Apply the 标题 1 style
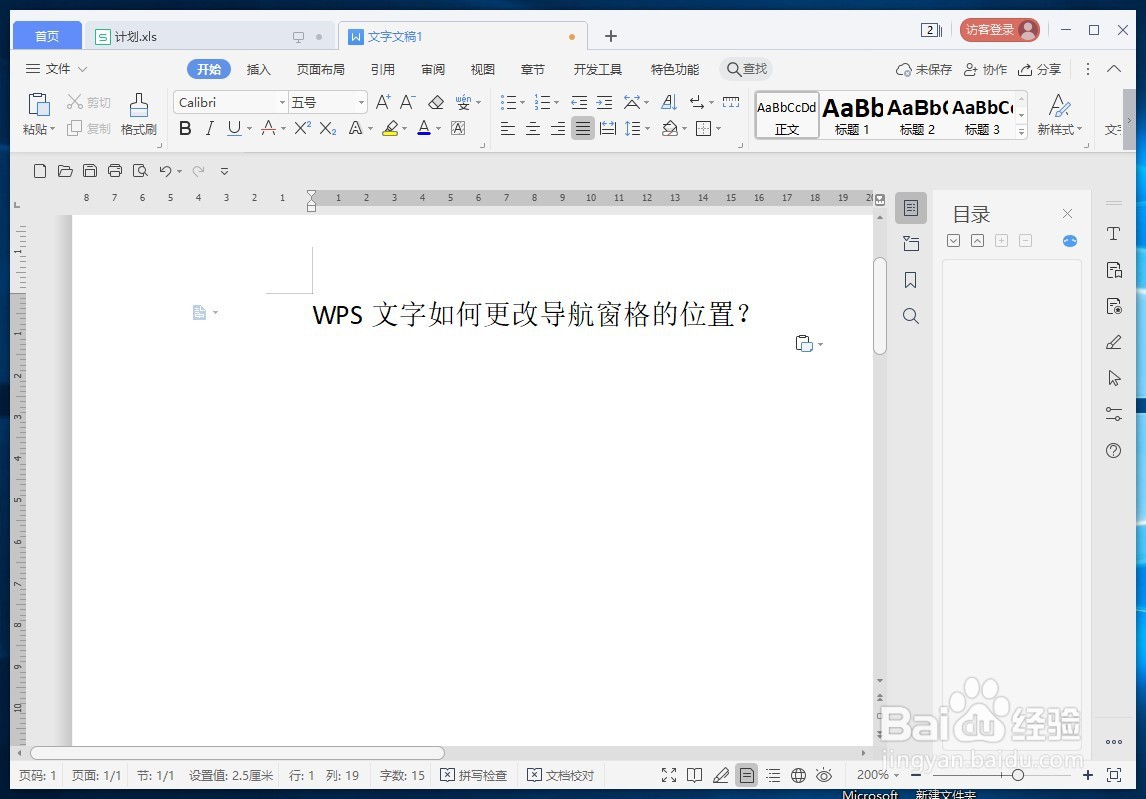 click(852, 116)
